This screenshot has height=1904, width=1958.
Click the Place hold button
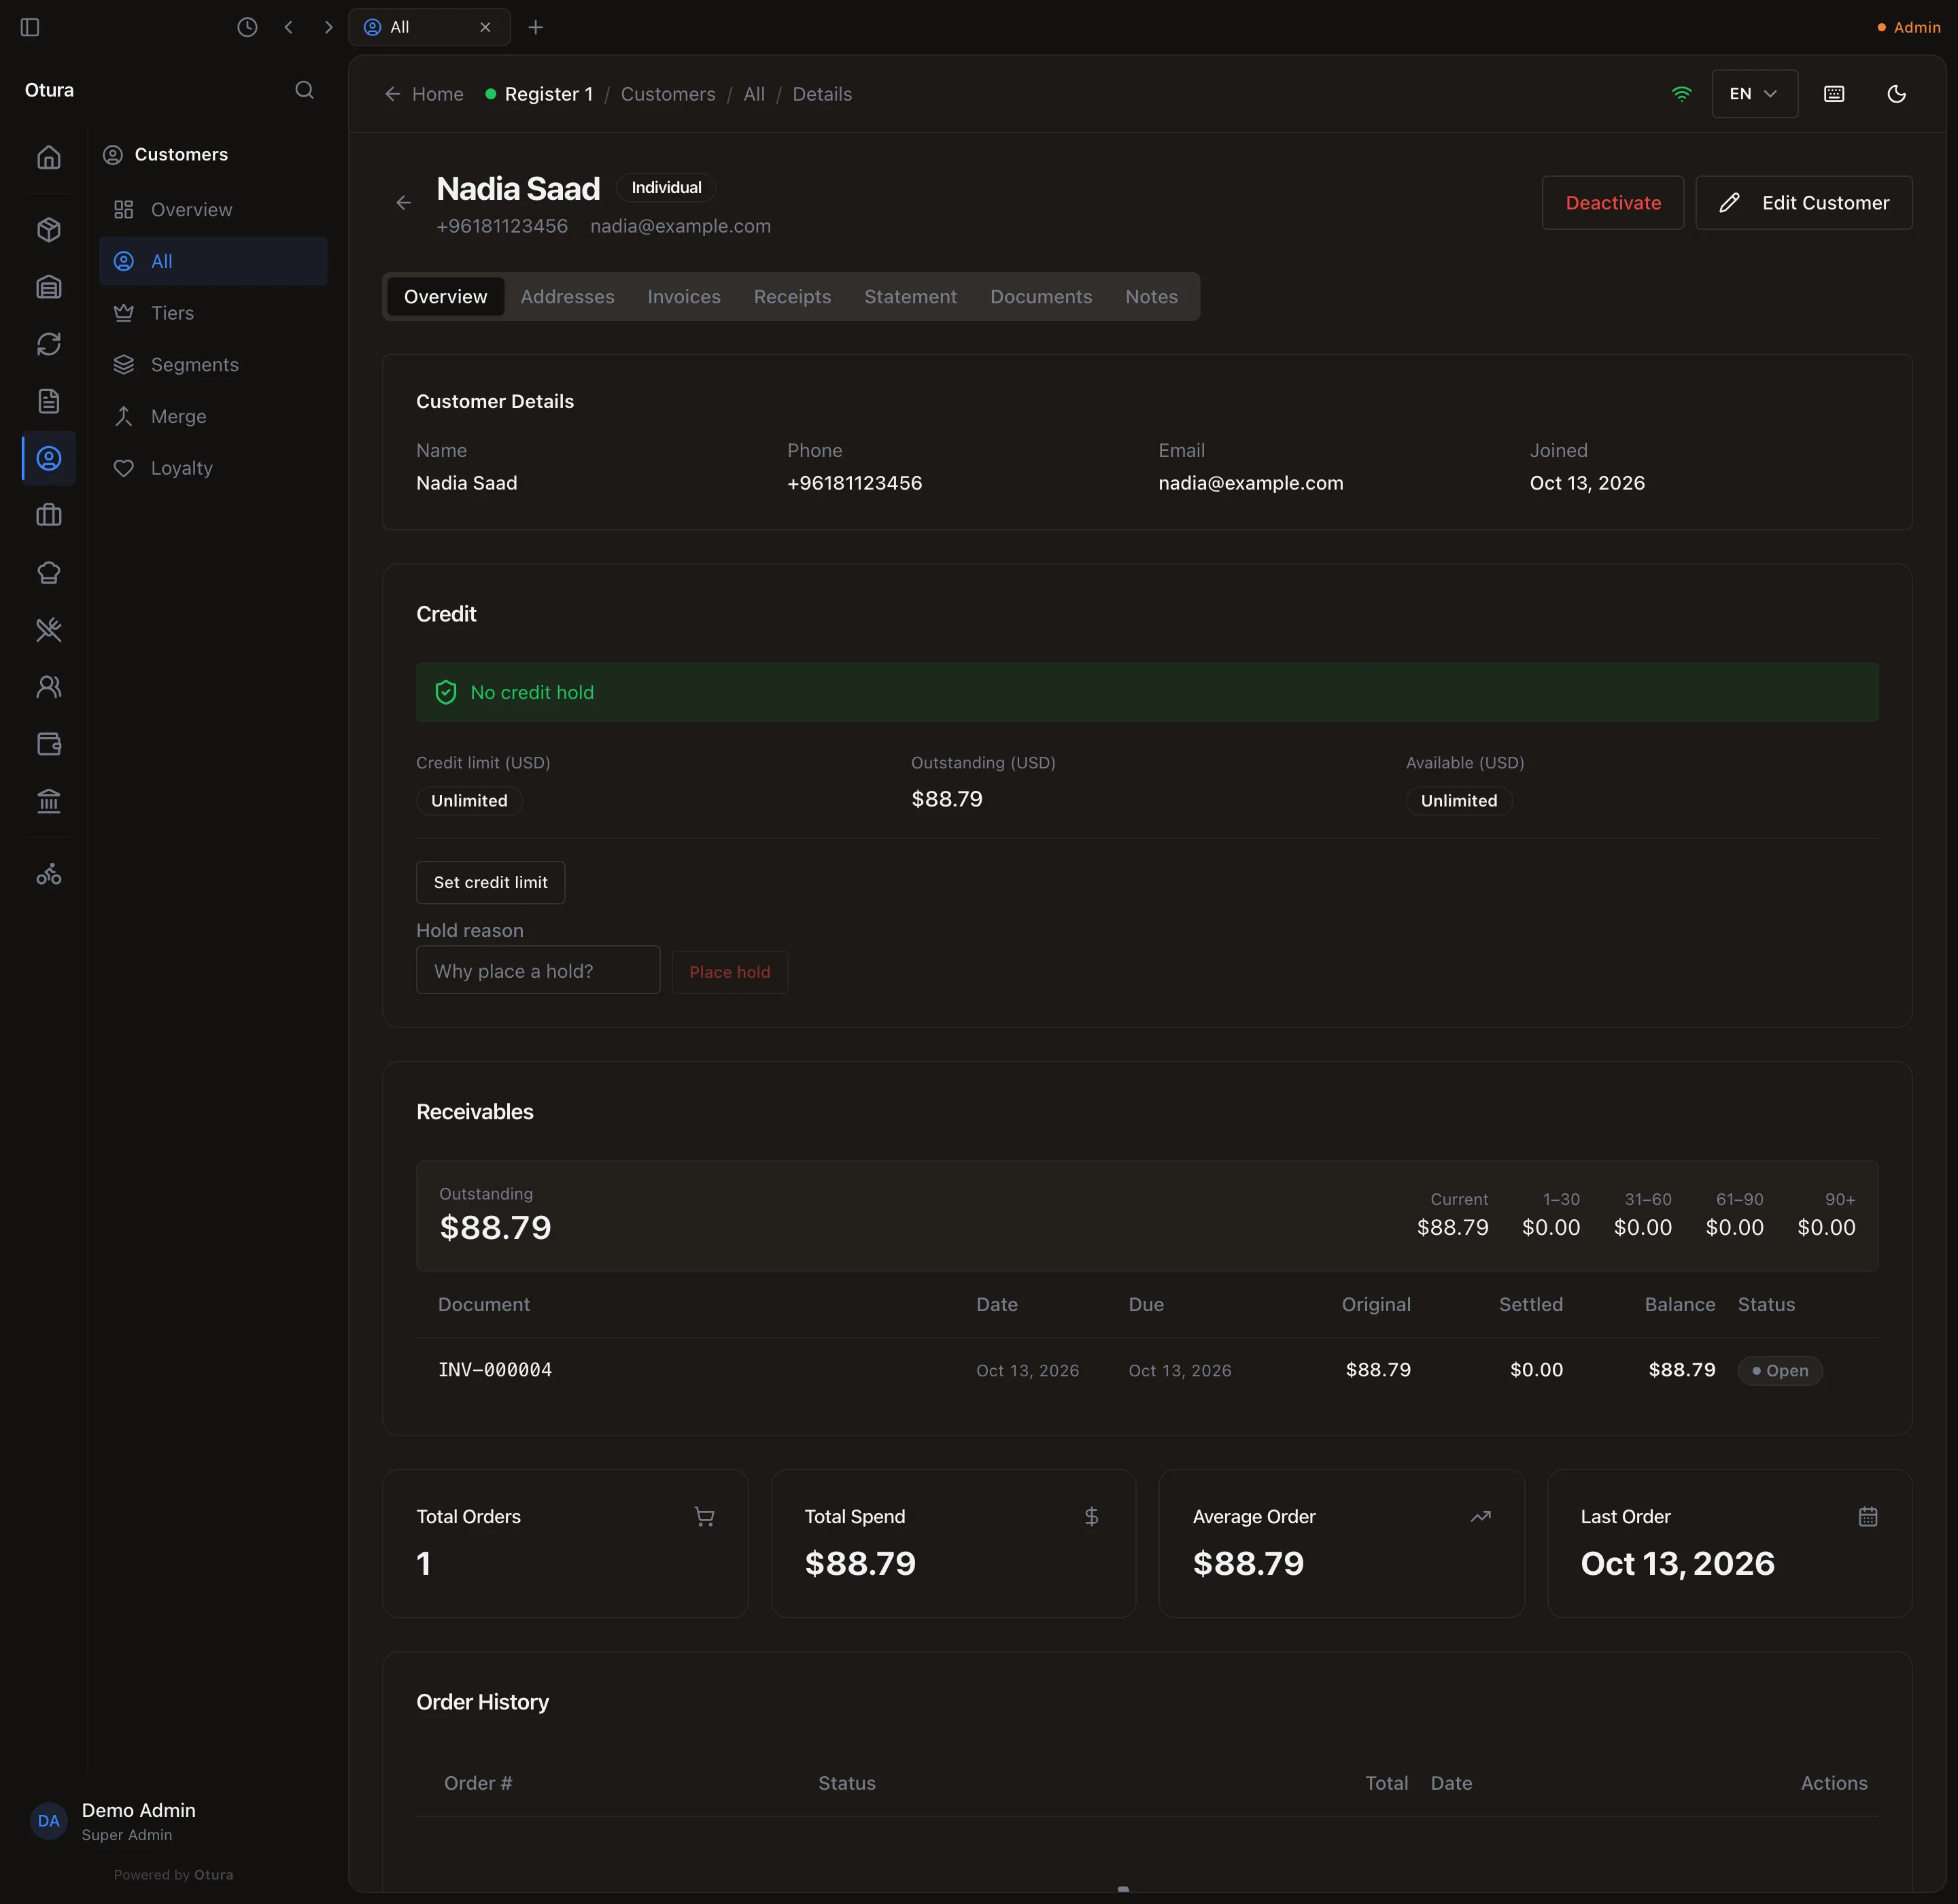pos(729,972)
